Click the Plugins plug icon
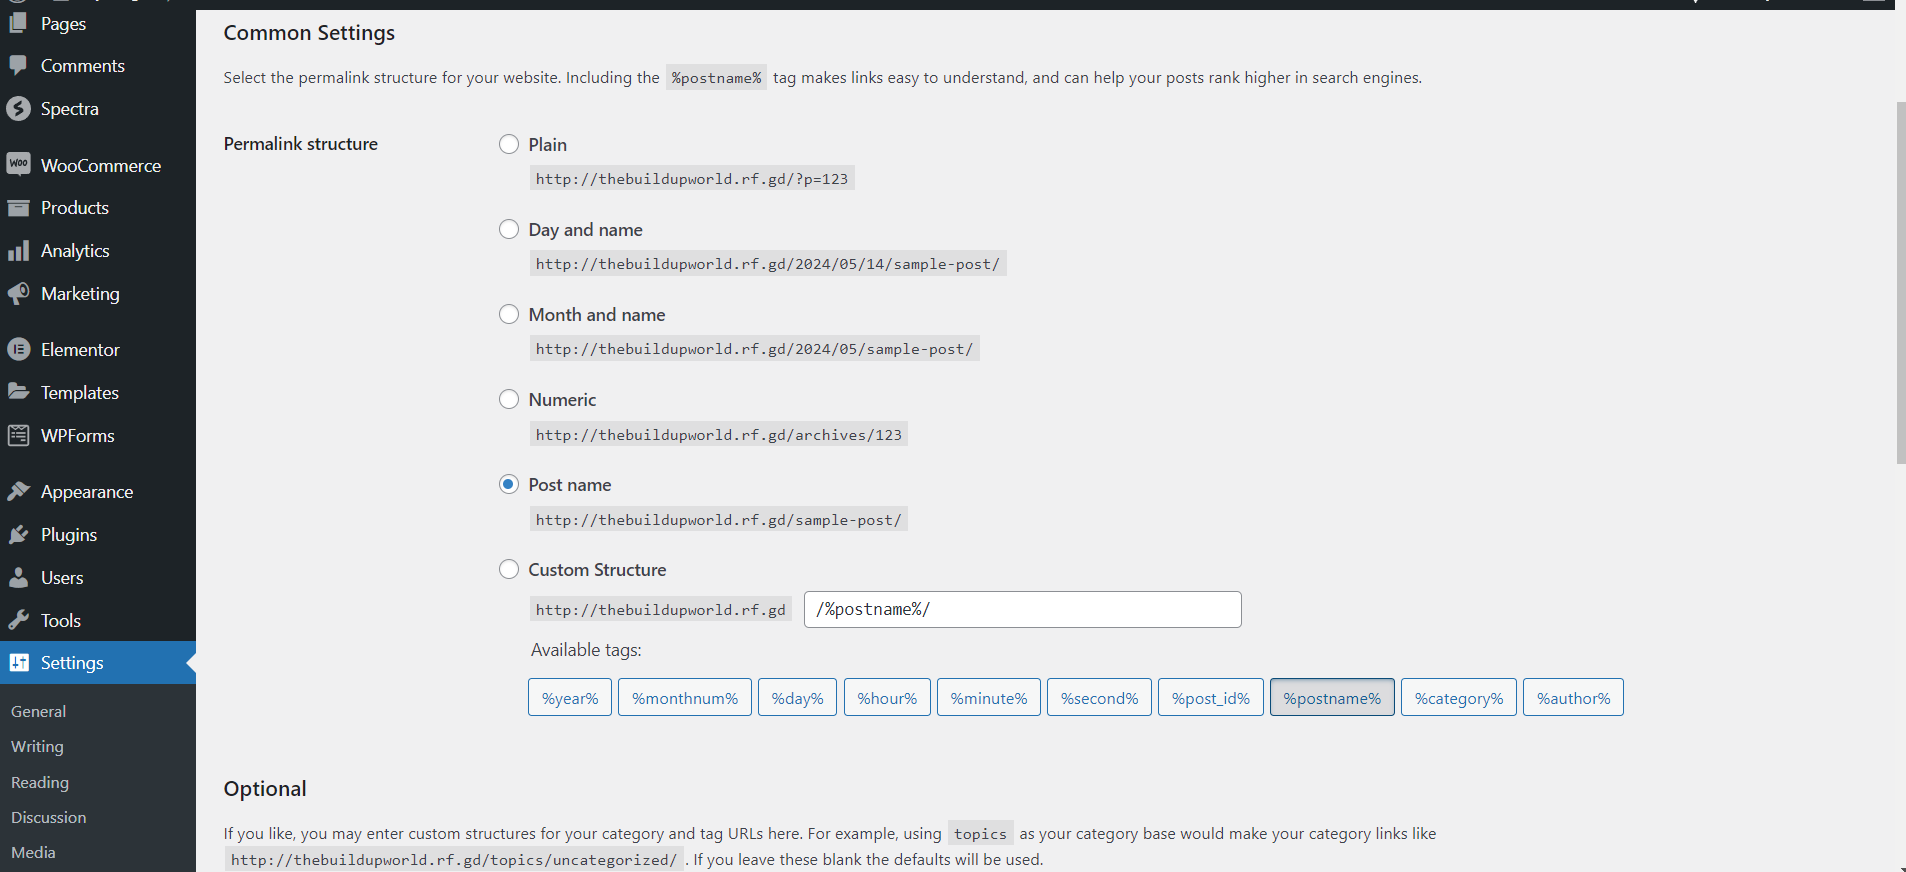1906x872 pixels. 18,535
